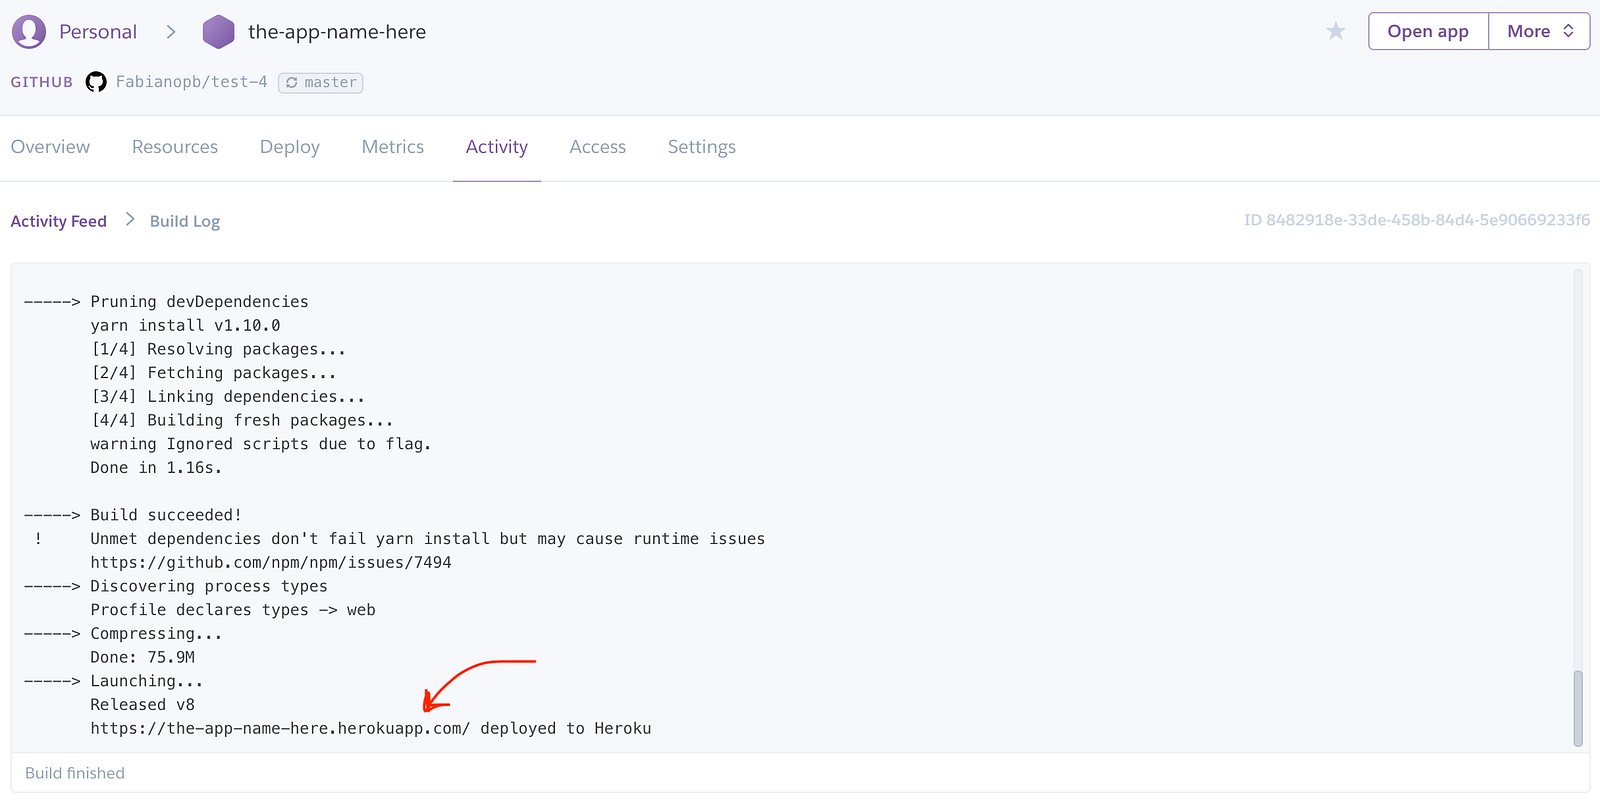Click the Personal account avatar icon
The width and height of the screenshot is (1600, 805).
coord(29,32)
